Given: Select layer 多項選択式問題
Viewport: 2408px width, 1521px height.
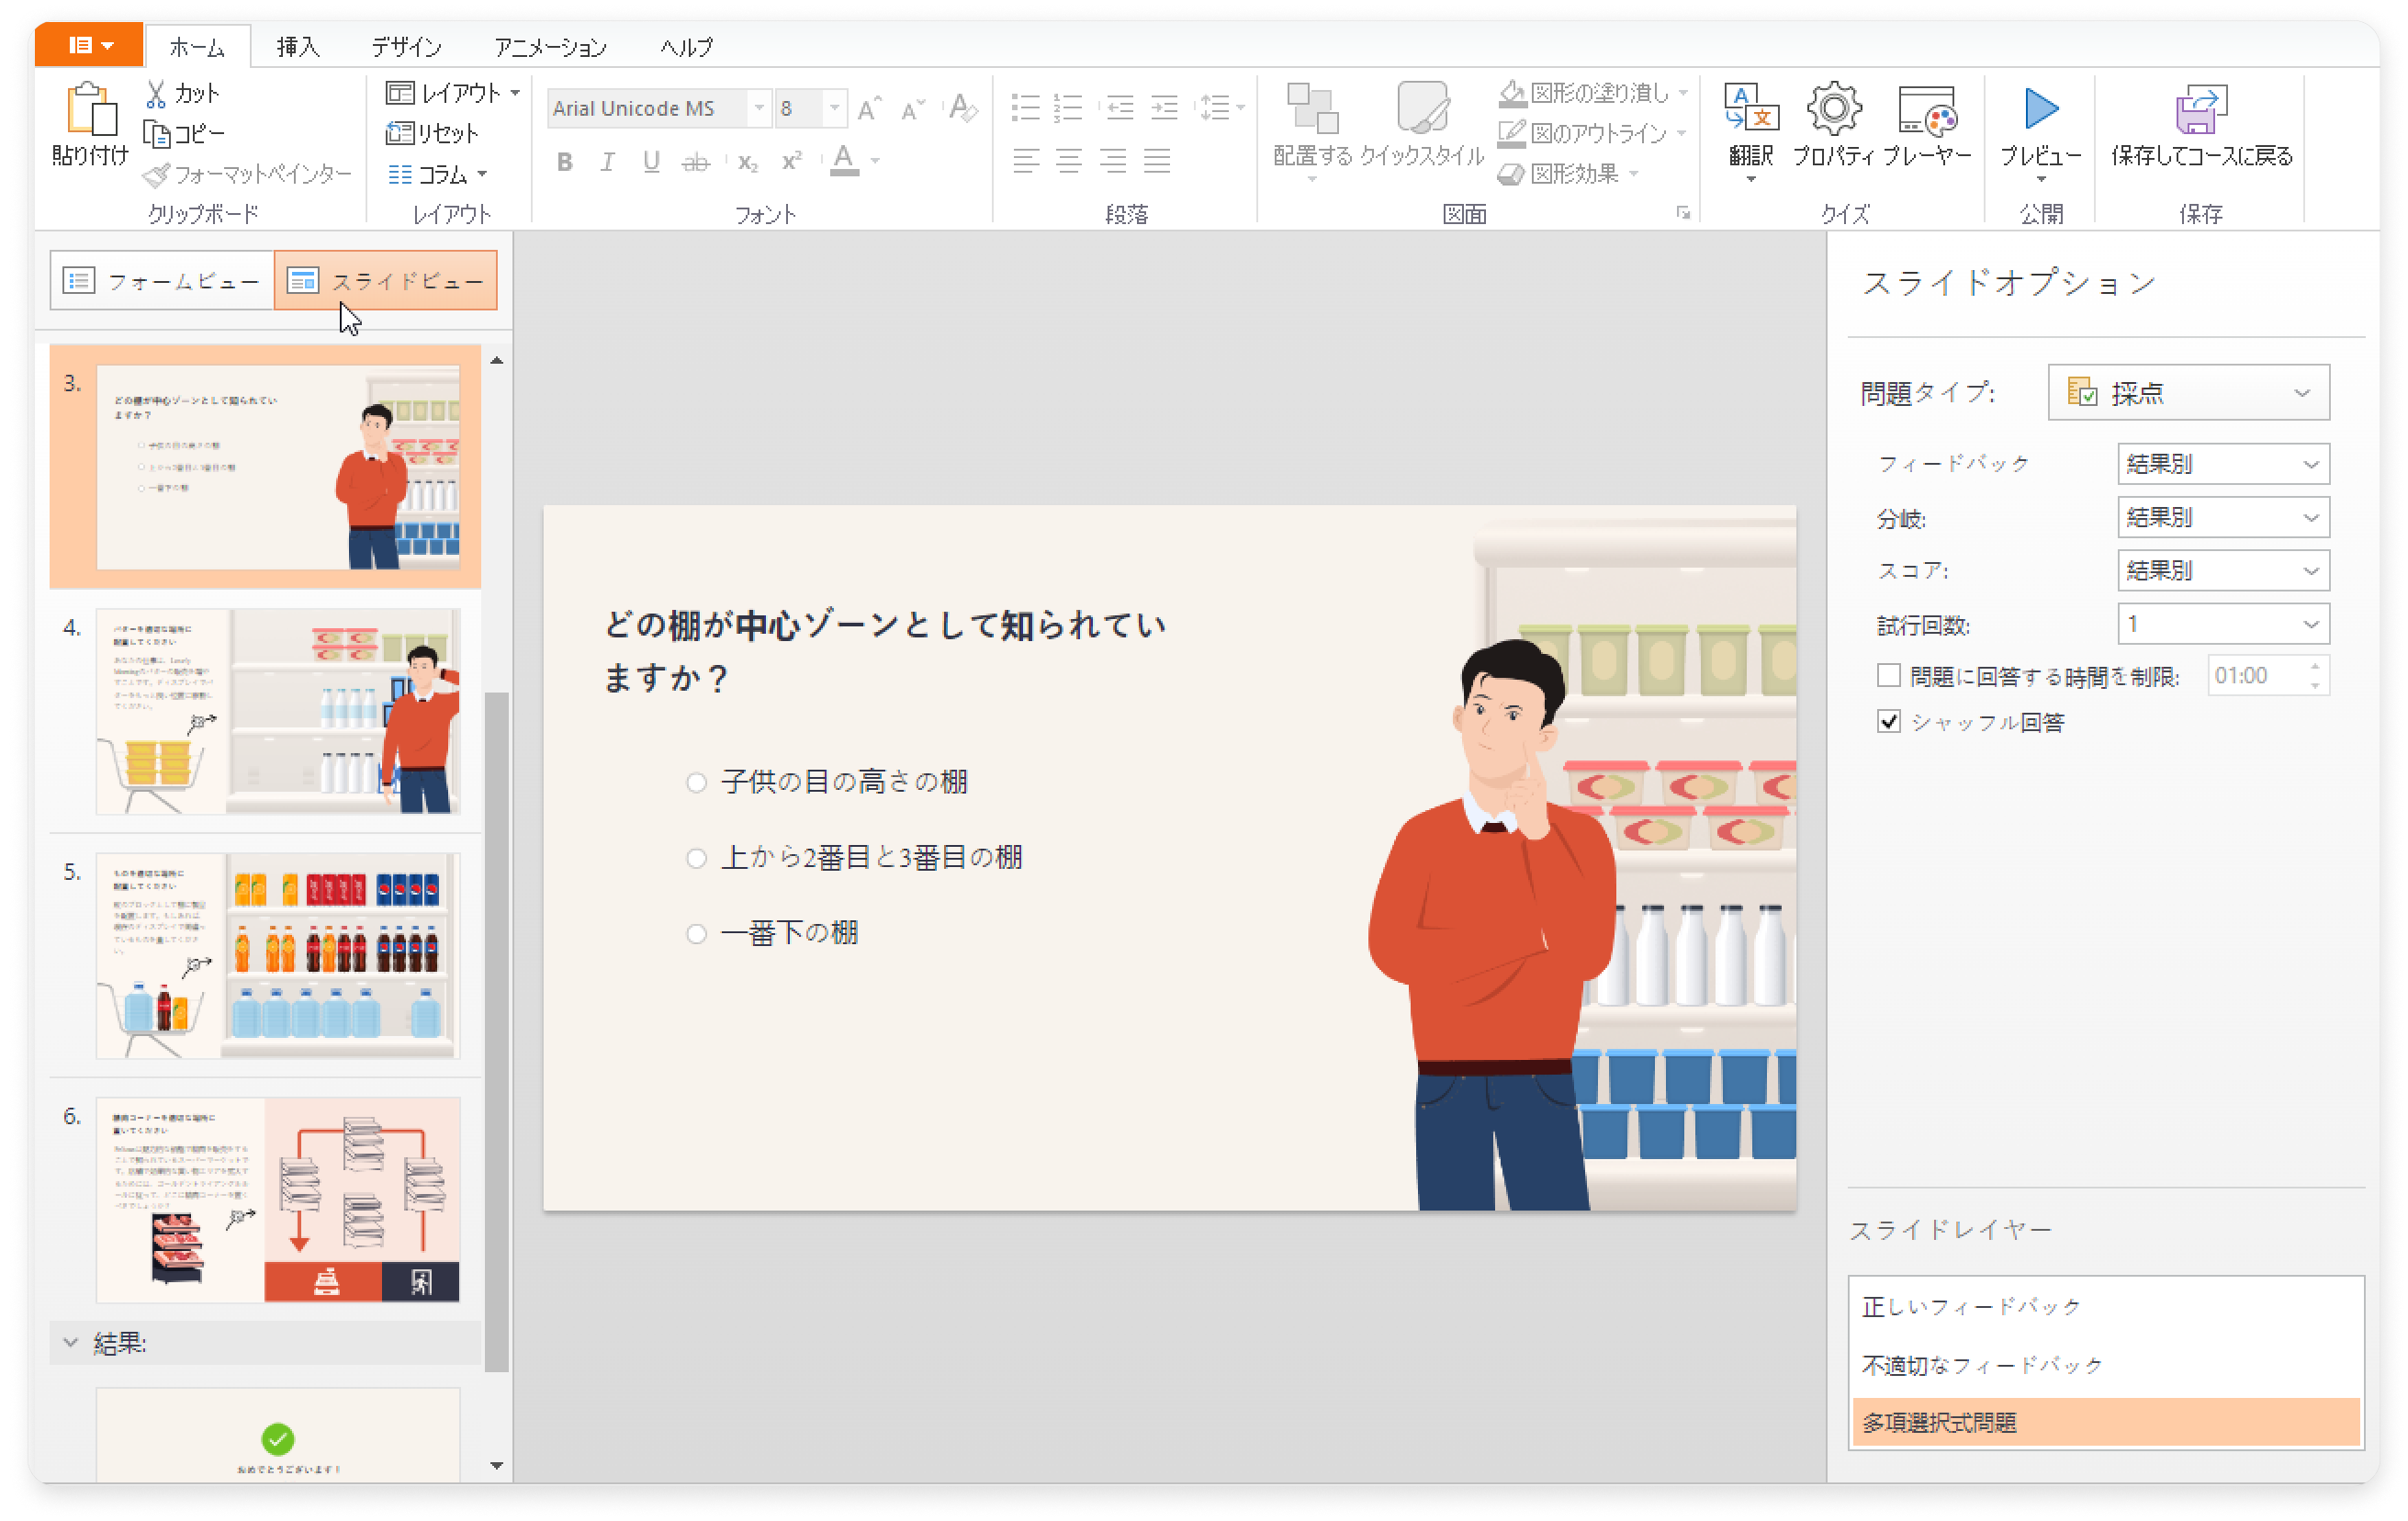Looking at the screenshot, I should [x=2106, y=1423].
